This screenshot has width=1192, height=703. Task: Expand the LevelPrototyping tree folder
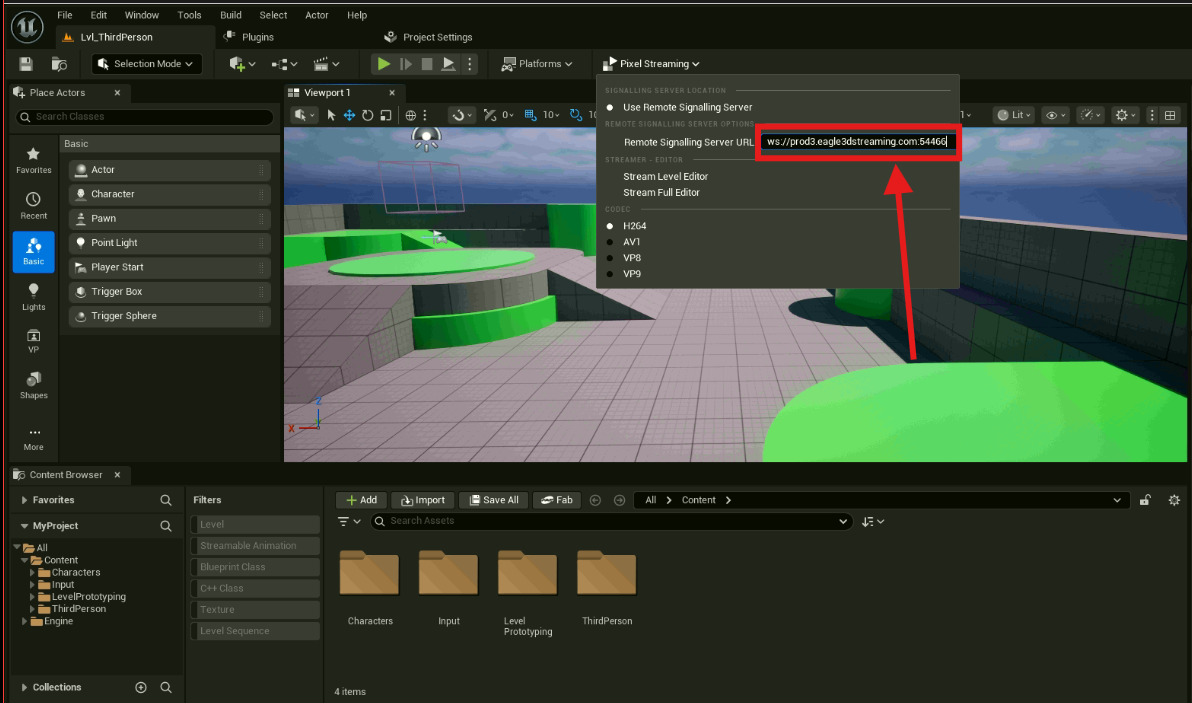[32, 597]
